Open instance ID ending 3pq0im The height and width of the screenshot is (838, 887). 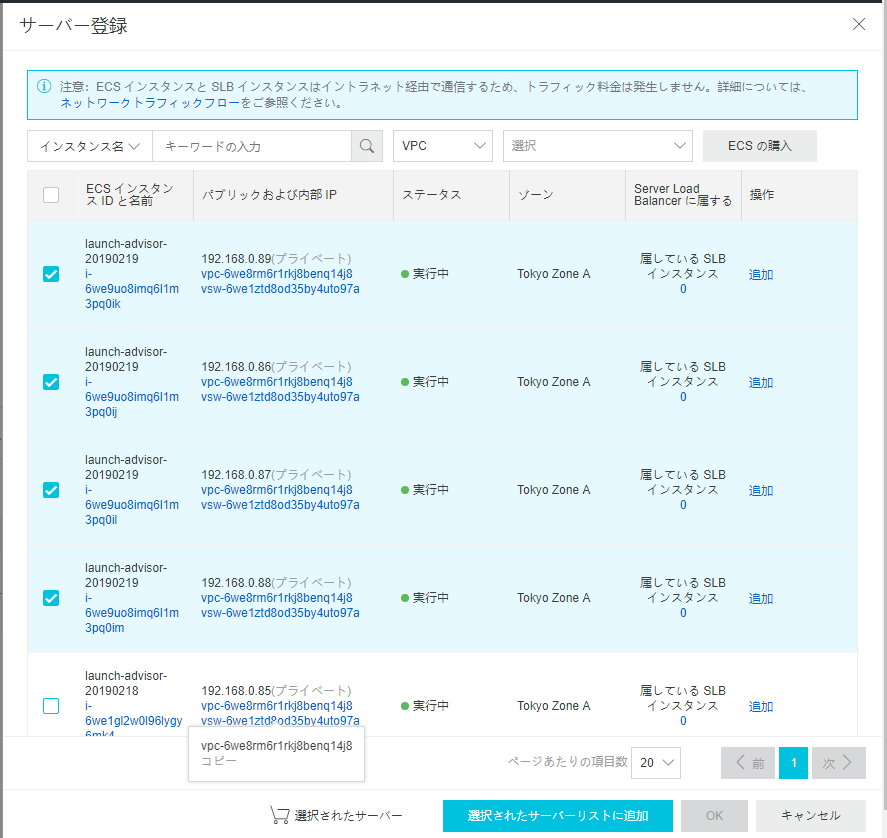pyautogui.click(x=132, y=613)
